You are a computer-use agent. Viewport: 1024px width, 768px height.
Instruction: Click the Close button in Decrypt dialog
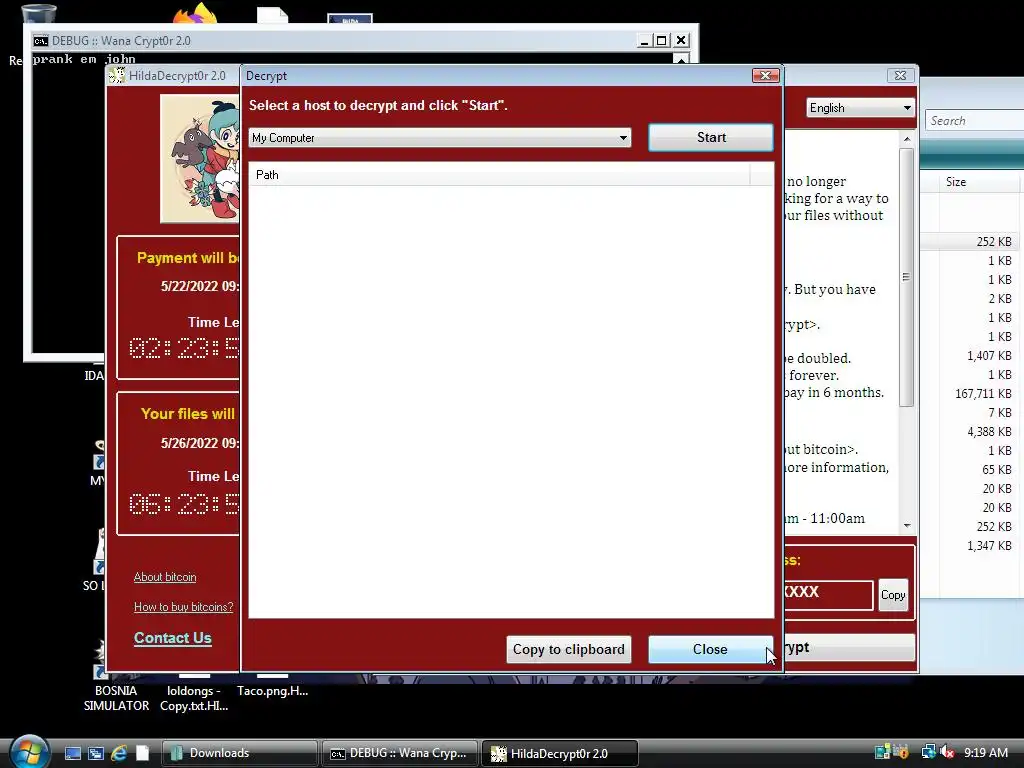tap(710, 649)
